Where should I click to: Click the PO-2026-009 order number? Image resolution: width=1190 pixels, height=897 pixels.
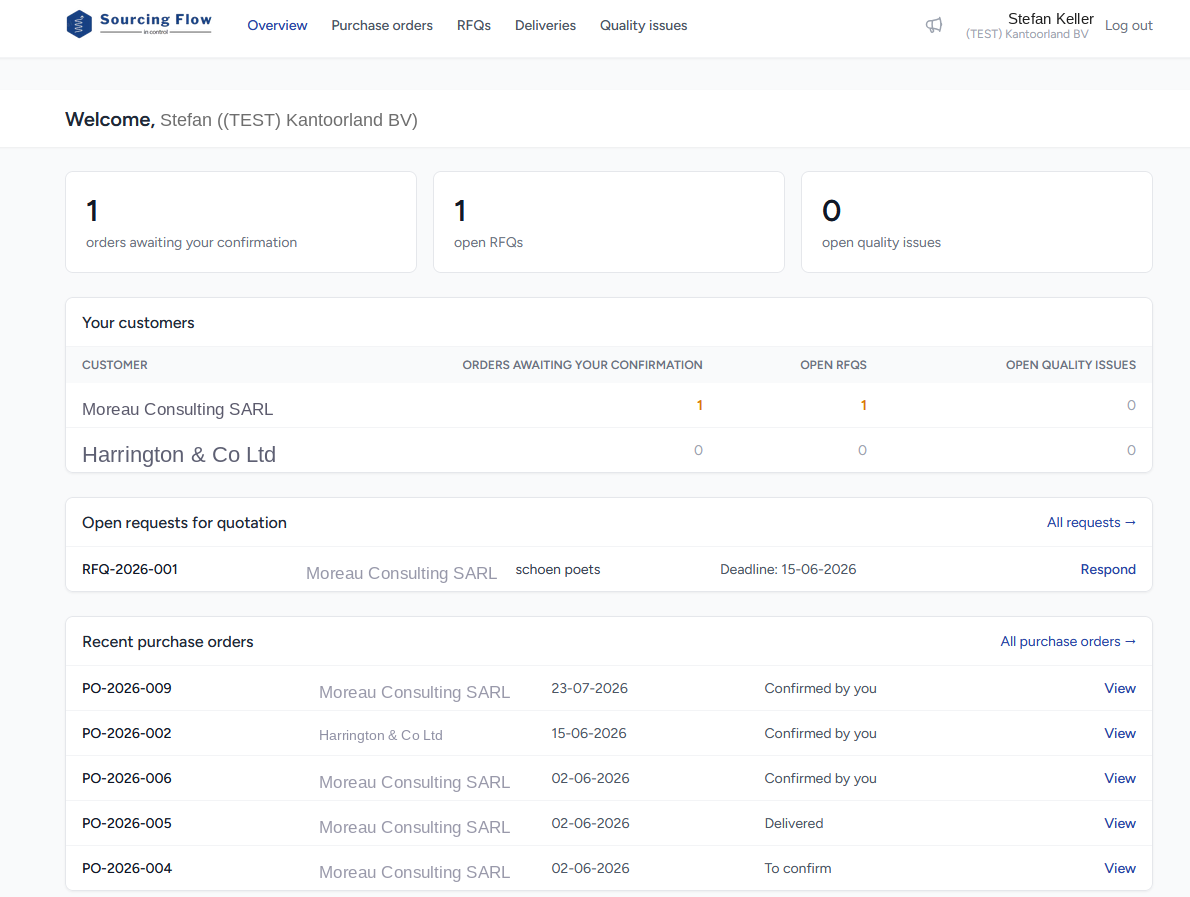tap(127, 688)
